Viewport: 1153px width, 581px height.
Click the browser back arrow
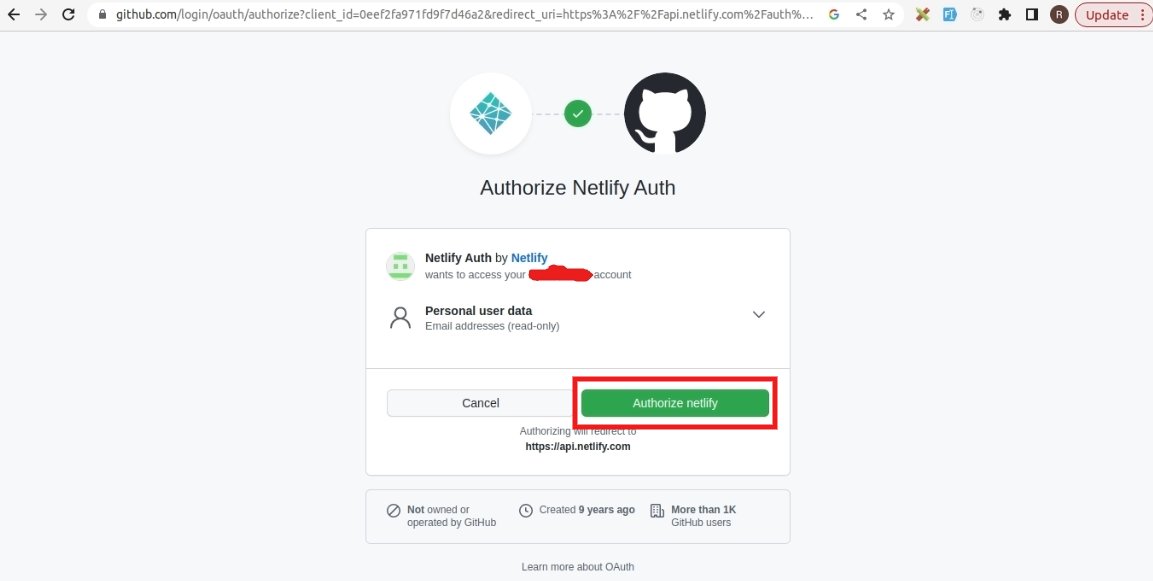pos(14,15)
